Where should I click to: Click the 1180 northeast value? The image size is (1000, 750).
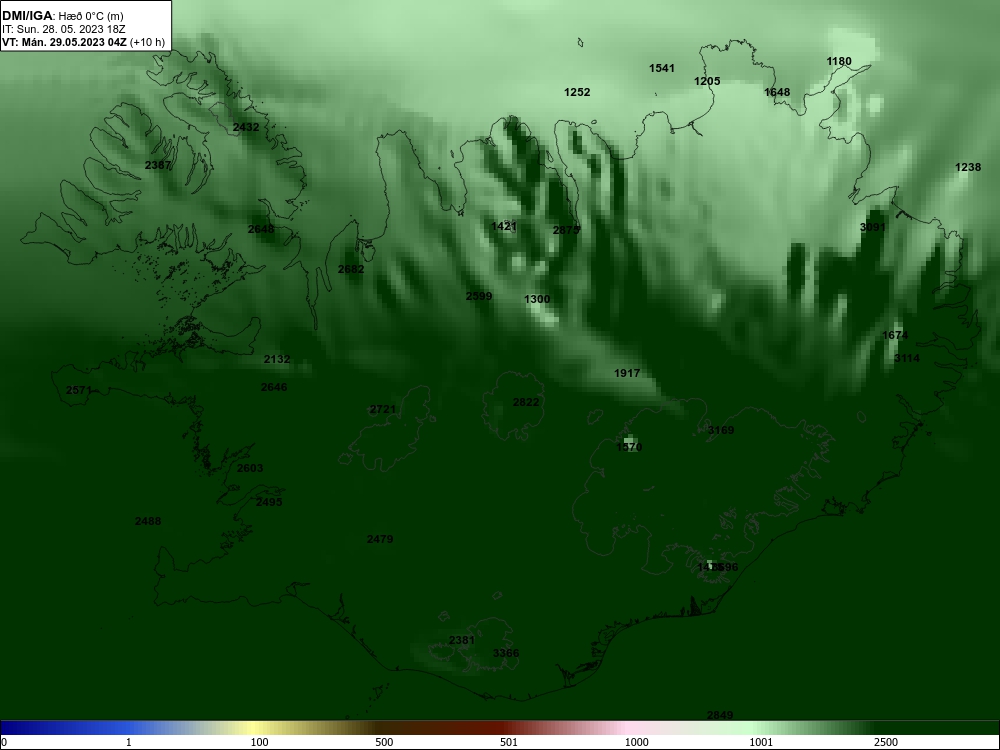839,61
